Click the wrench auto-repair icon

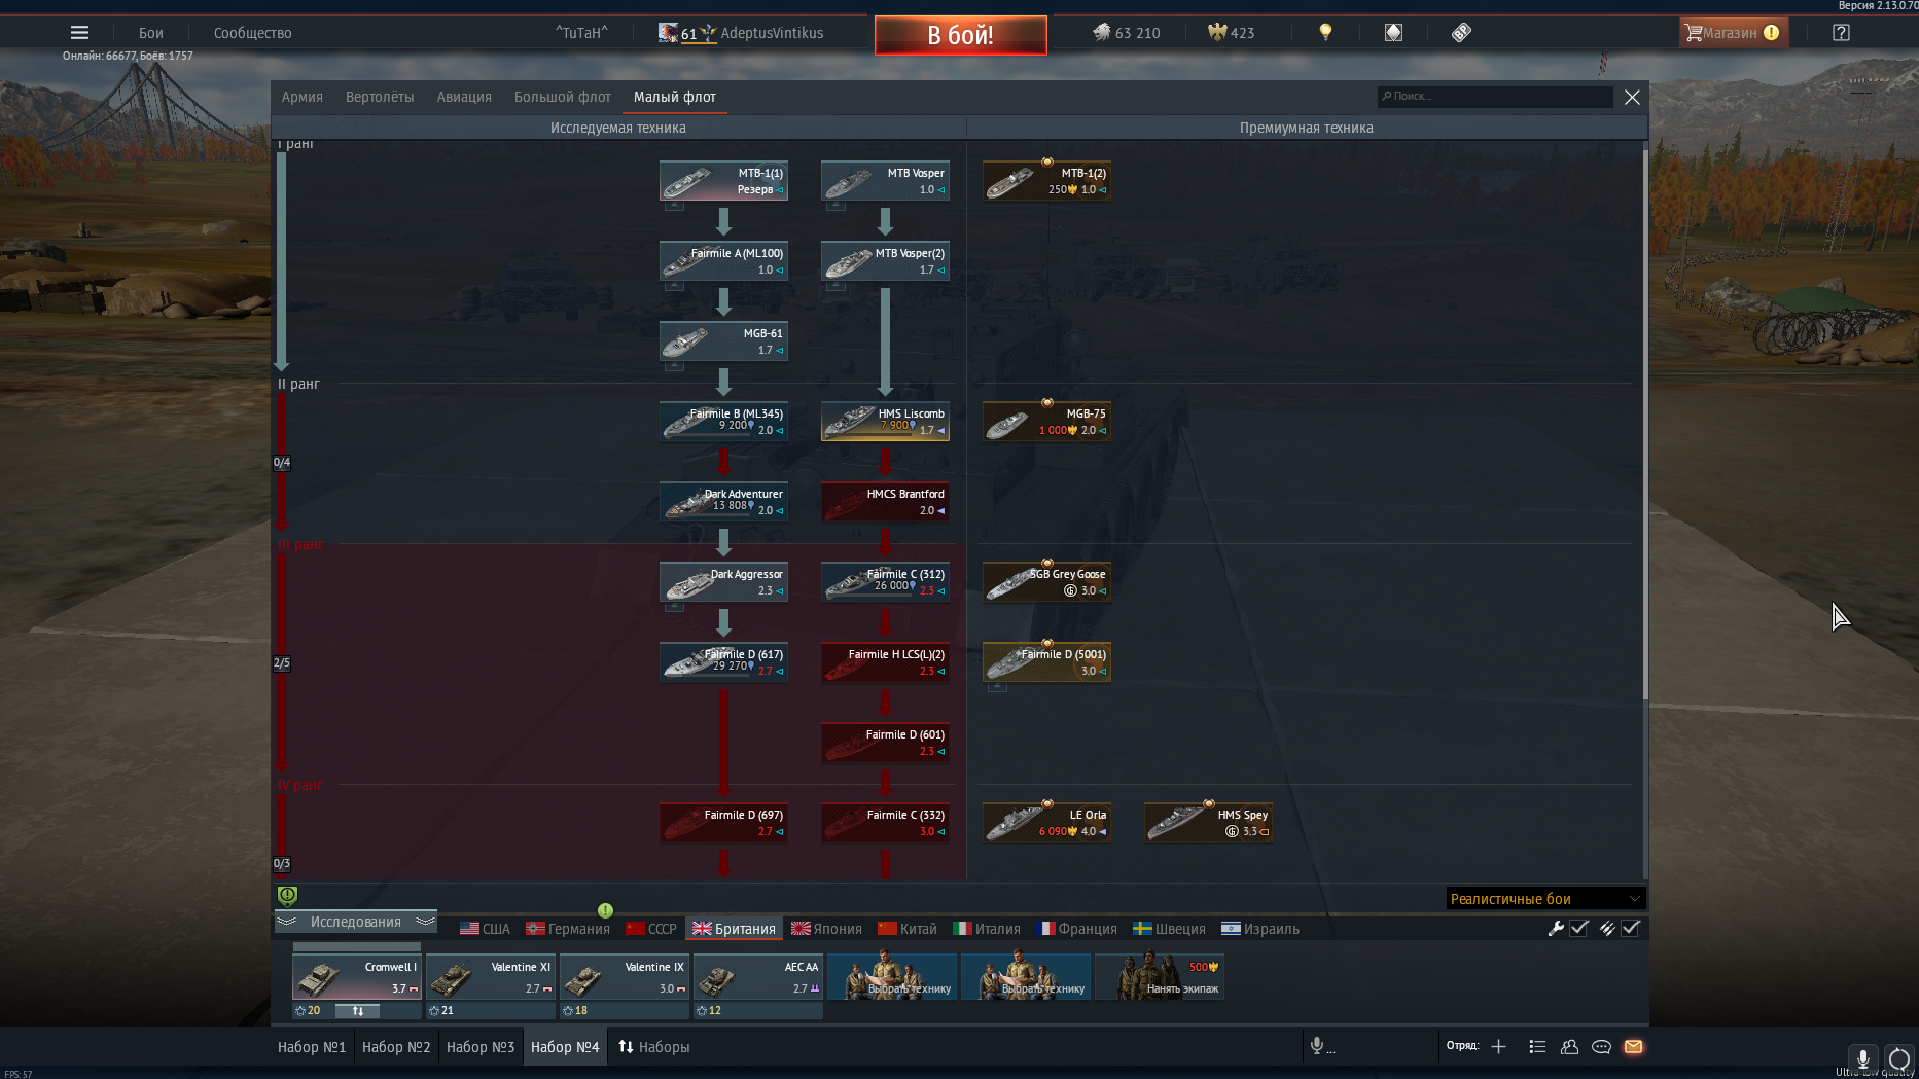click(x=1556, y=928)
